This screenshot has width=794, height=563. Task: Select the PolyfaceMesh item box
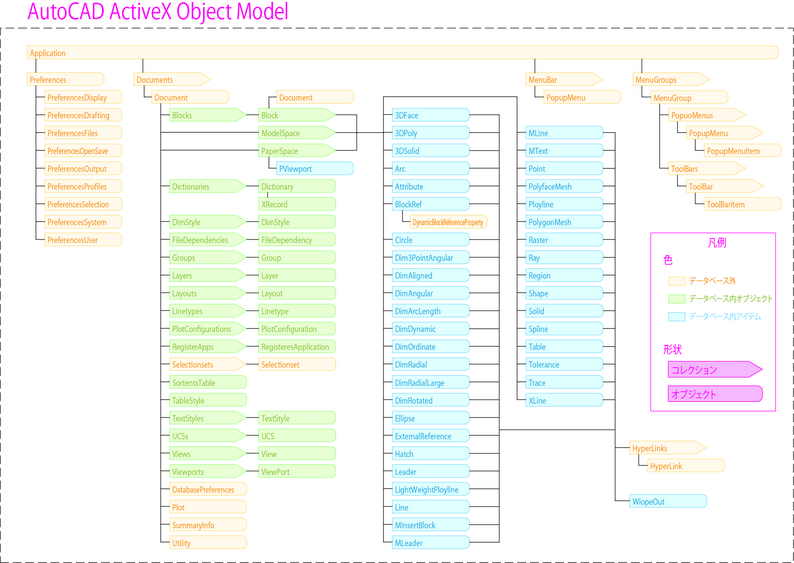pyautogui.click(x=565, y=186)
